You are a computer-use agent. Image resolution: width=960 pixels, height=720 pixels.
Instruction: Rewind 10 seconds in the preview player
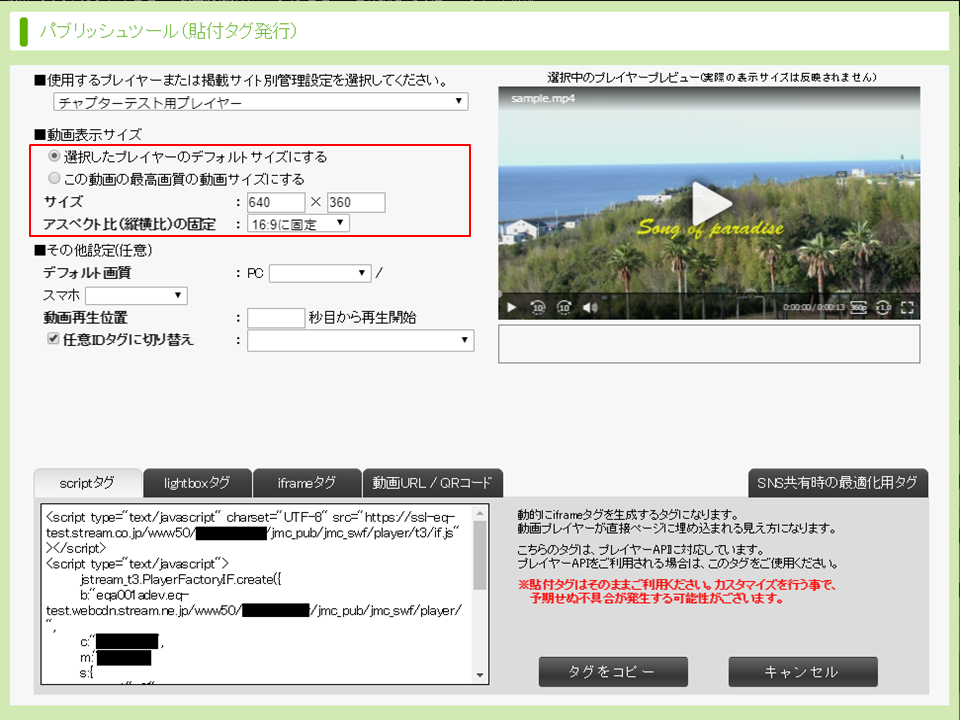538,307
